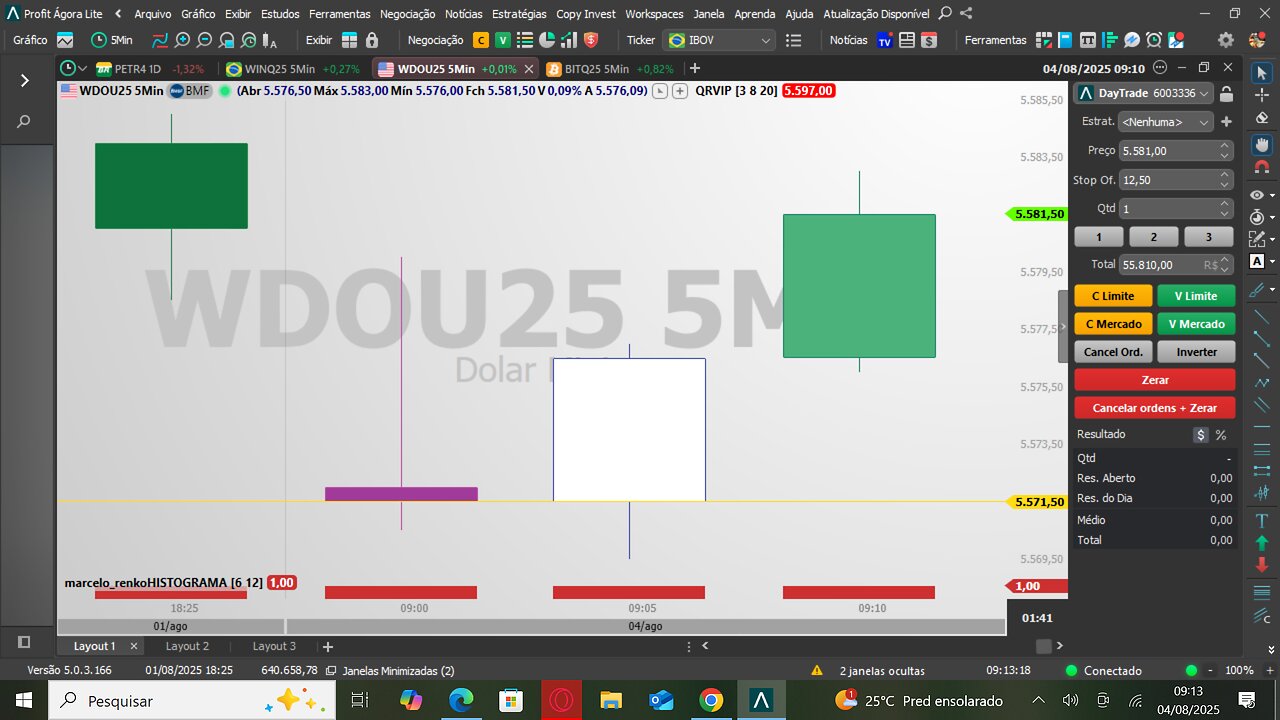Open the TV news icon
This screenshot has height=720, width=1280.
pyautogui.click(x=884, y=40)
